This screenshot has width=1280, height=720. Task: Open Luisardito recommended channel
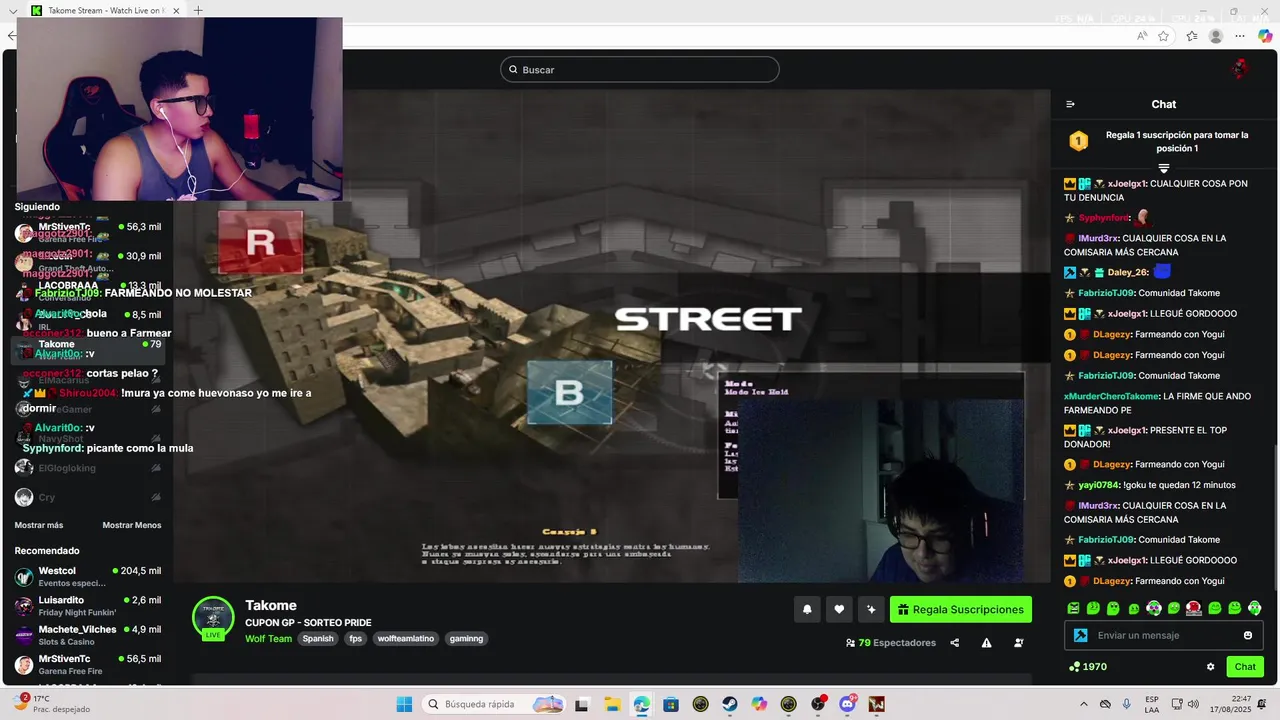point(88,606)
